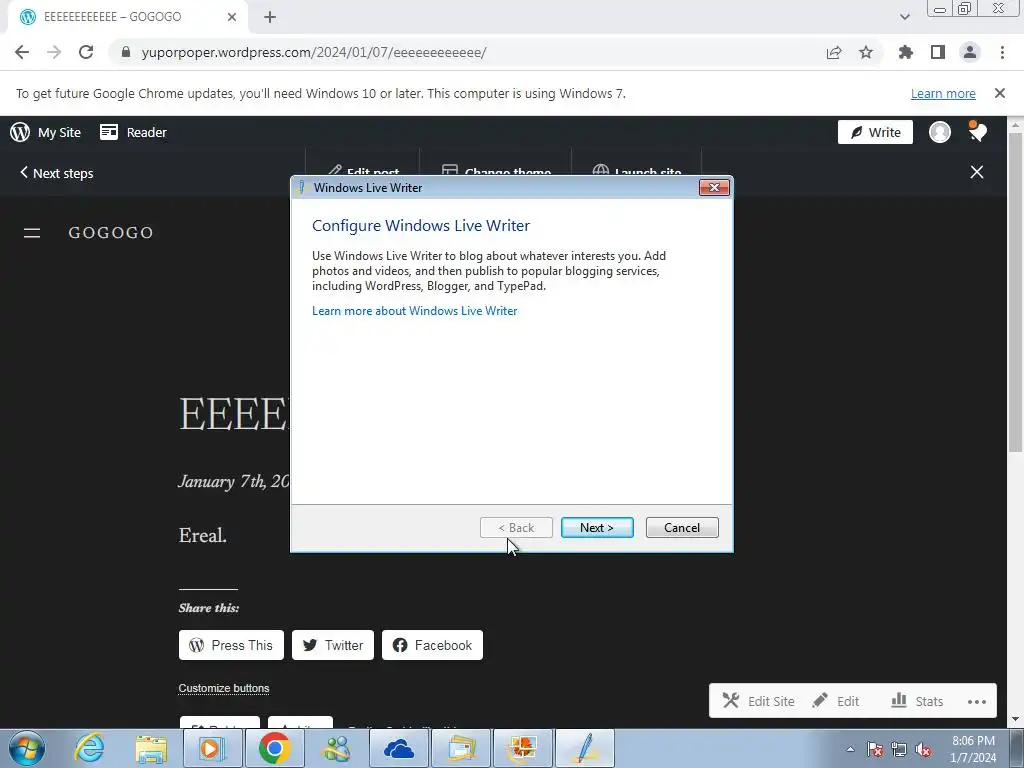Open WordPress notifications bell

(977, 132)
